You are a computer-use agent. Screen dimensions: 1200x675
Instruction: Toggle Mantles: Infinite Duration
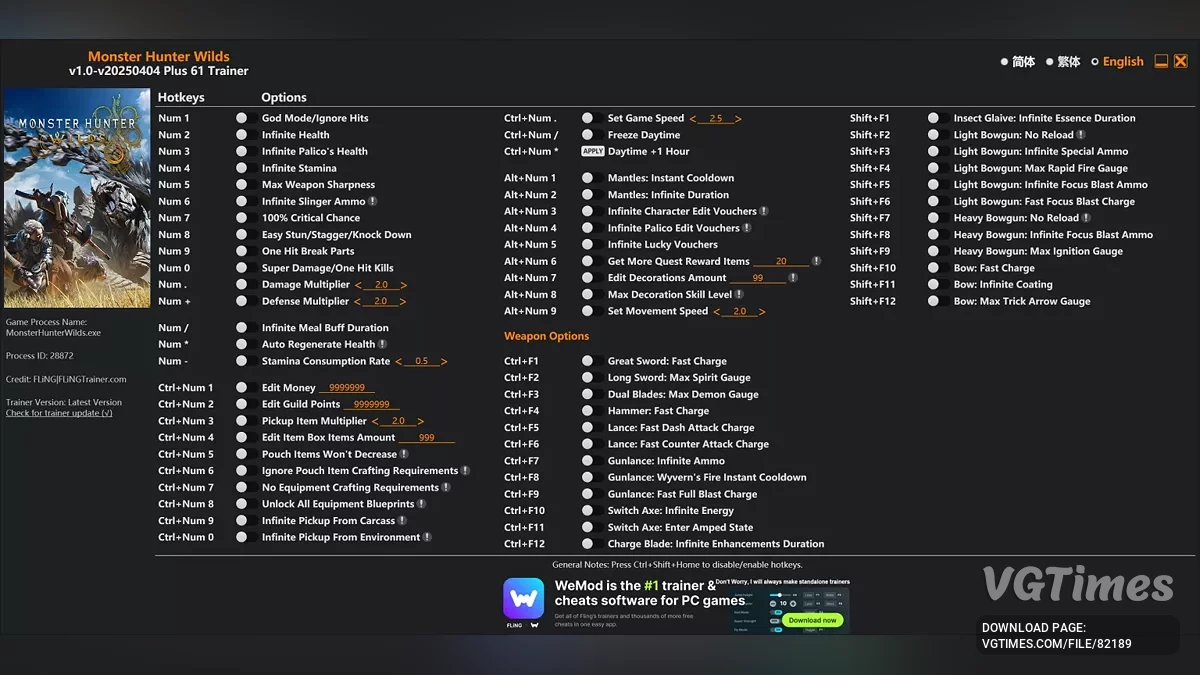point(588,194)
